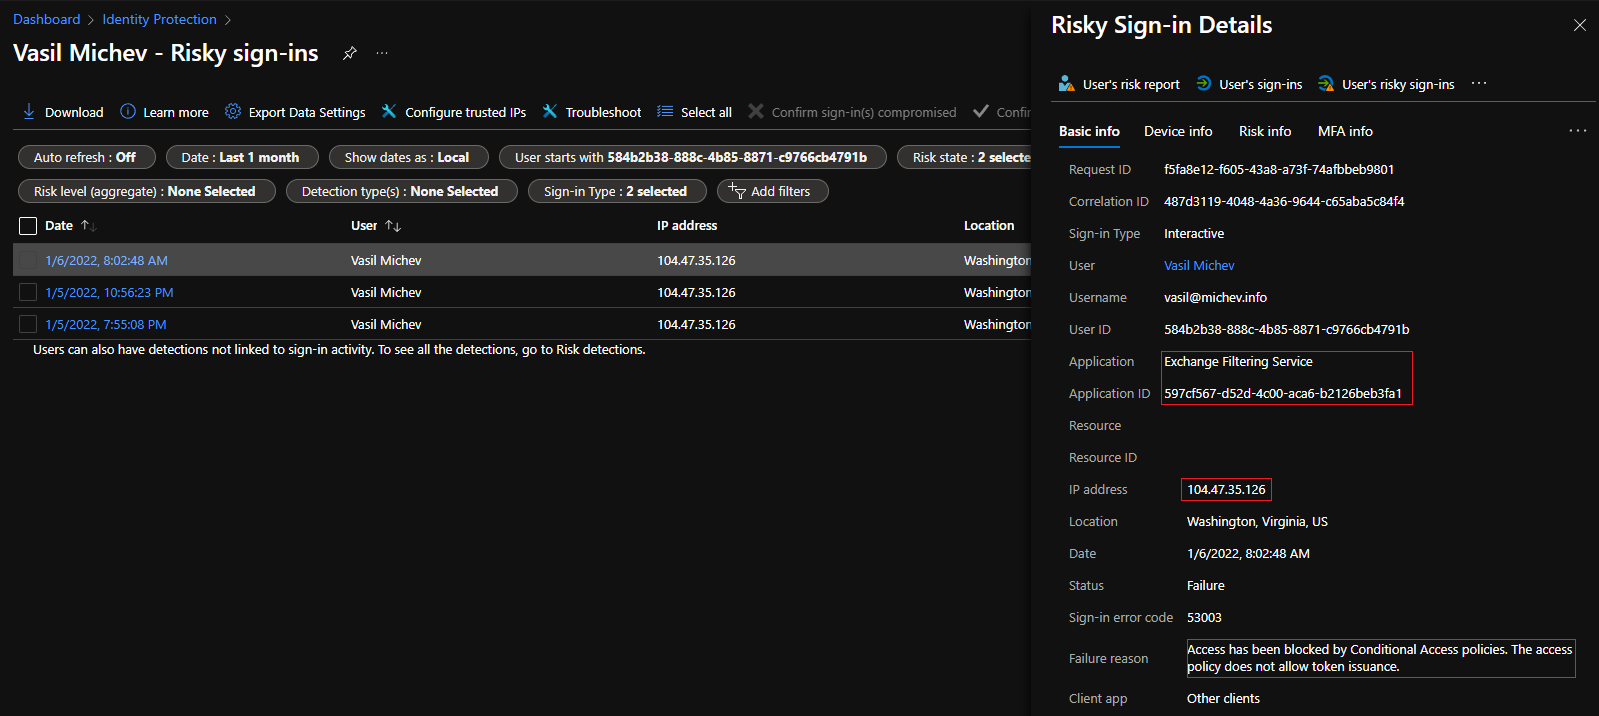Check the 1/6/2022 8:02:48 AM row
1599x716 pixels.
pos(28,260)
